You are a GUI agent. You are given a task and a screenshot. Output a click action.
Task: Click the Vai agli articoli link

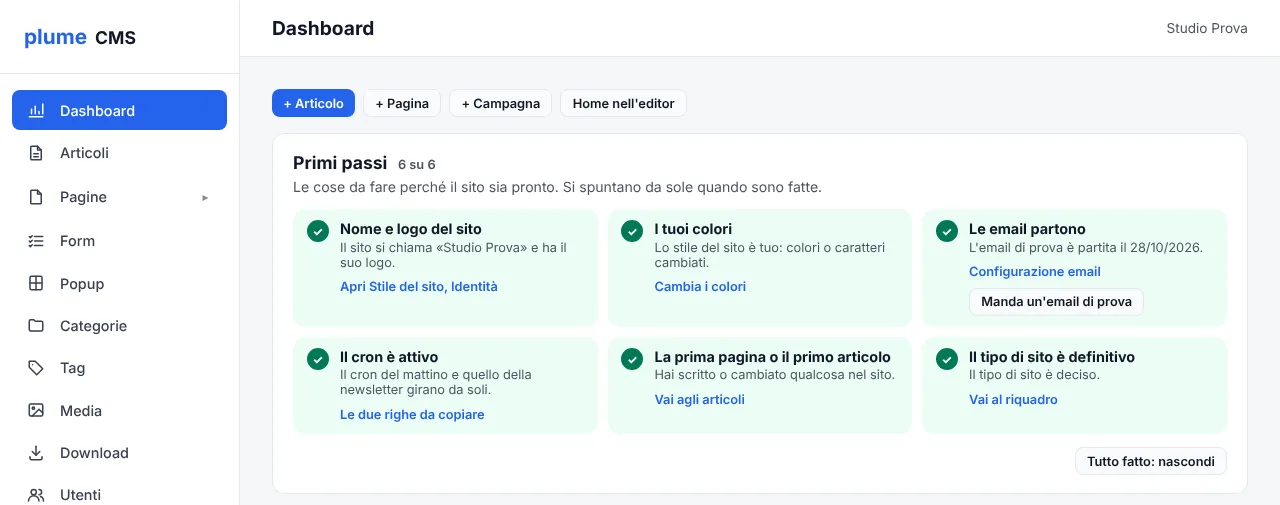coord(700,400)
